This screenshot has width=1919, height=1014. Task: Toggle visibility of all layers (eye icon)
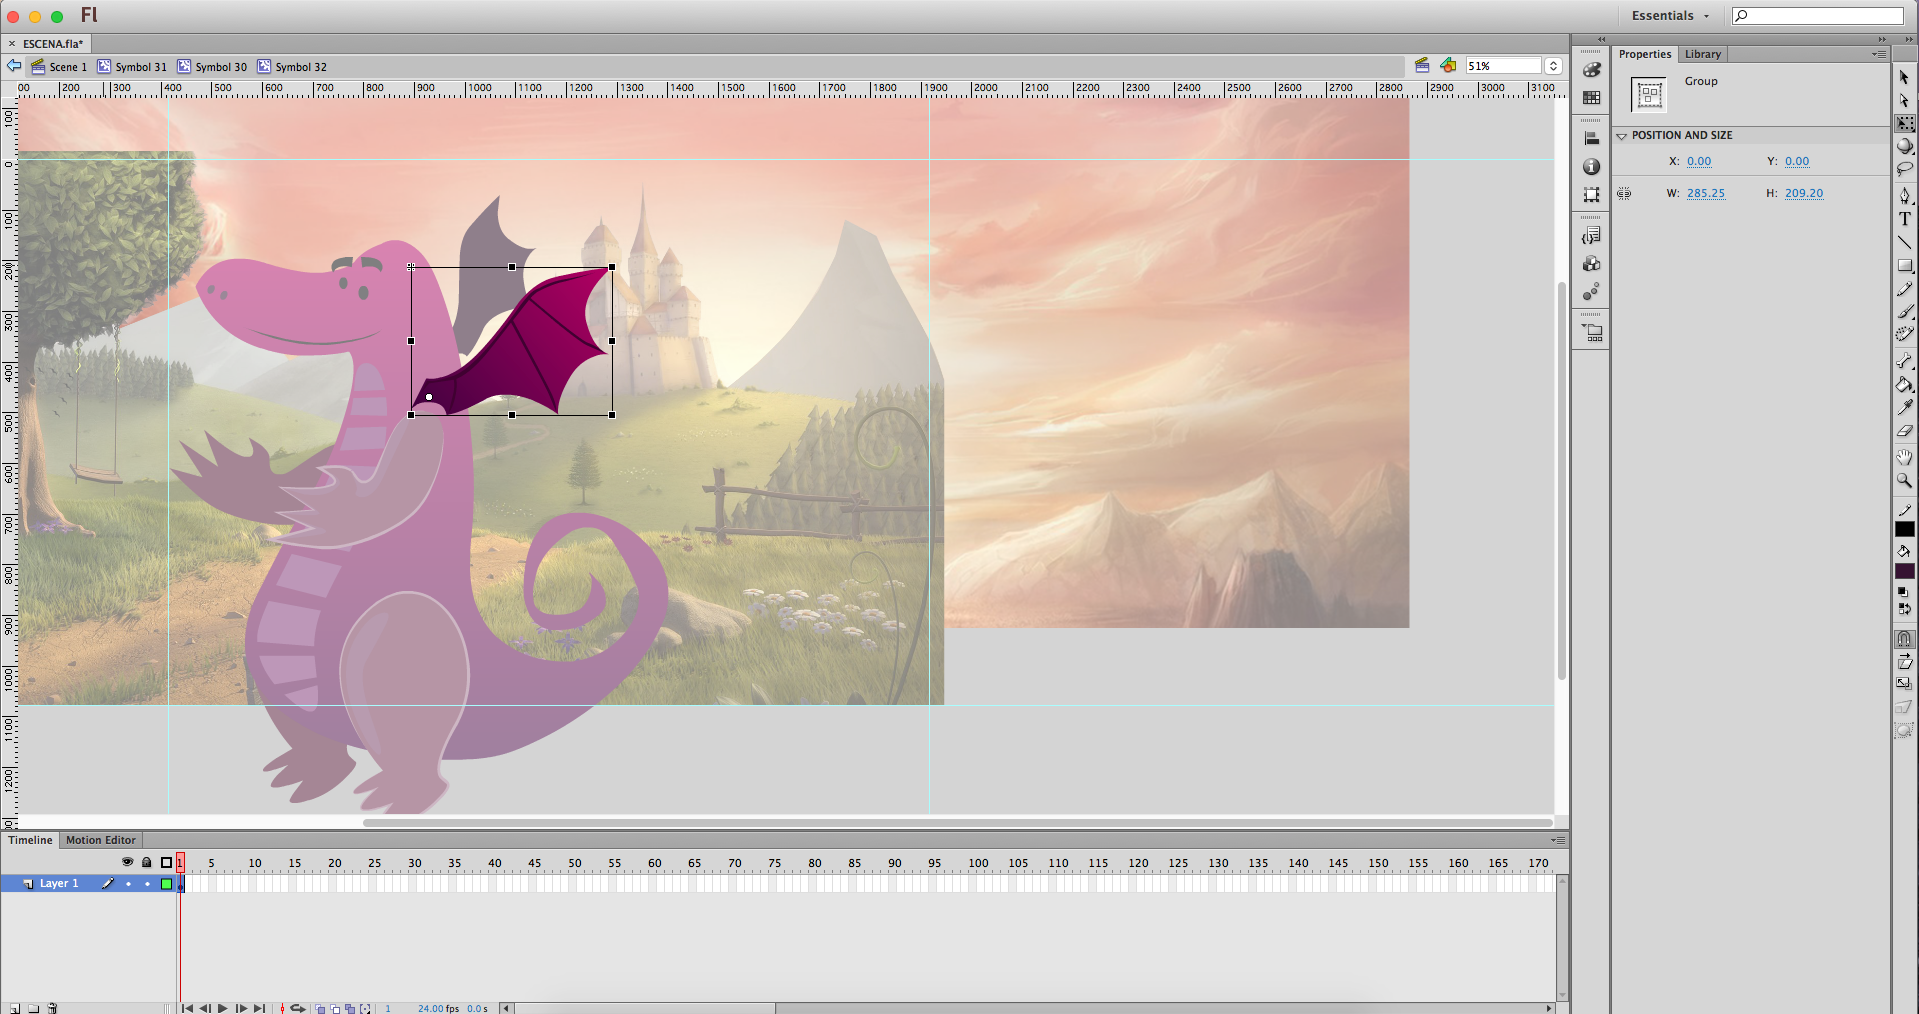click(127, 862)
